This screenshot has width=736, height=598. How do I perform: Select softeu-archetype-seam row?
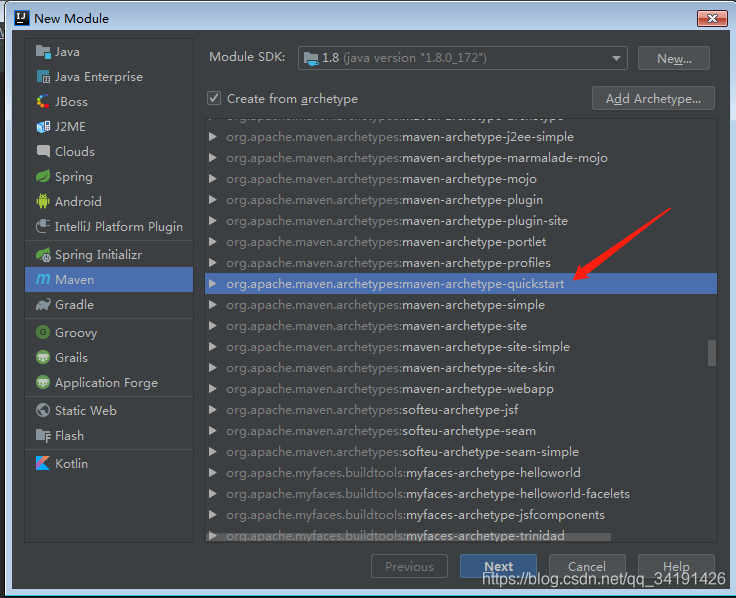pyautogui.click(x=461, y=431)
